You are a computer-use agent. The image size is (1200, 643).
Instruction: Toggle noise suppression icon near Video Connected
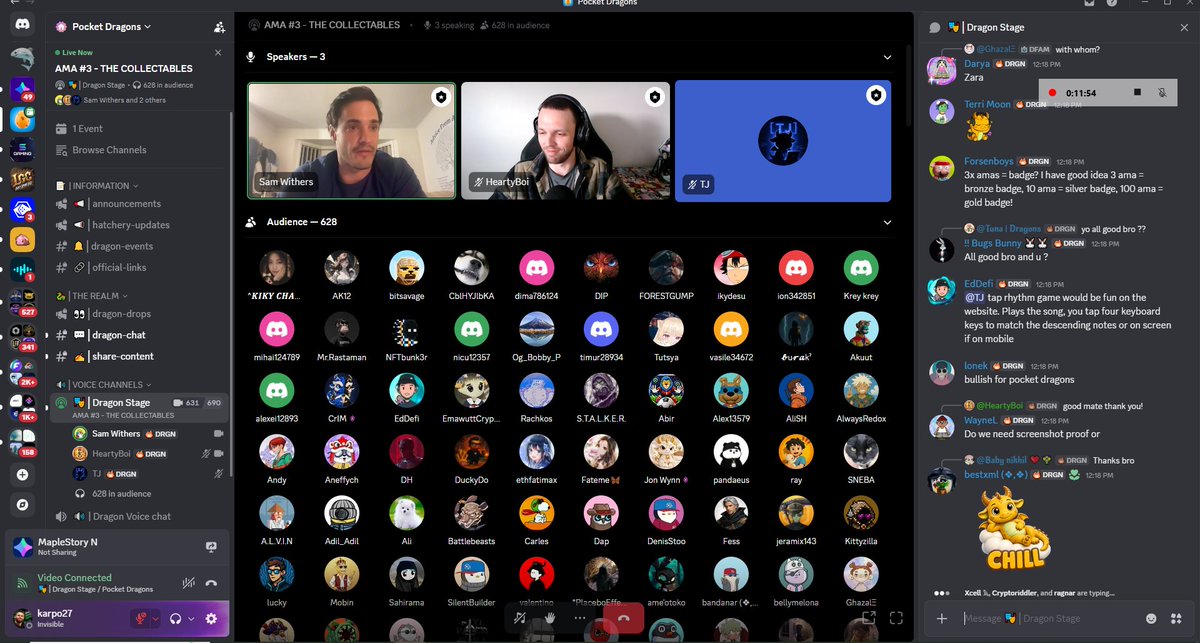[x=188, y=583]
